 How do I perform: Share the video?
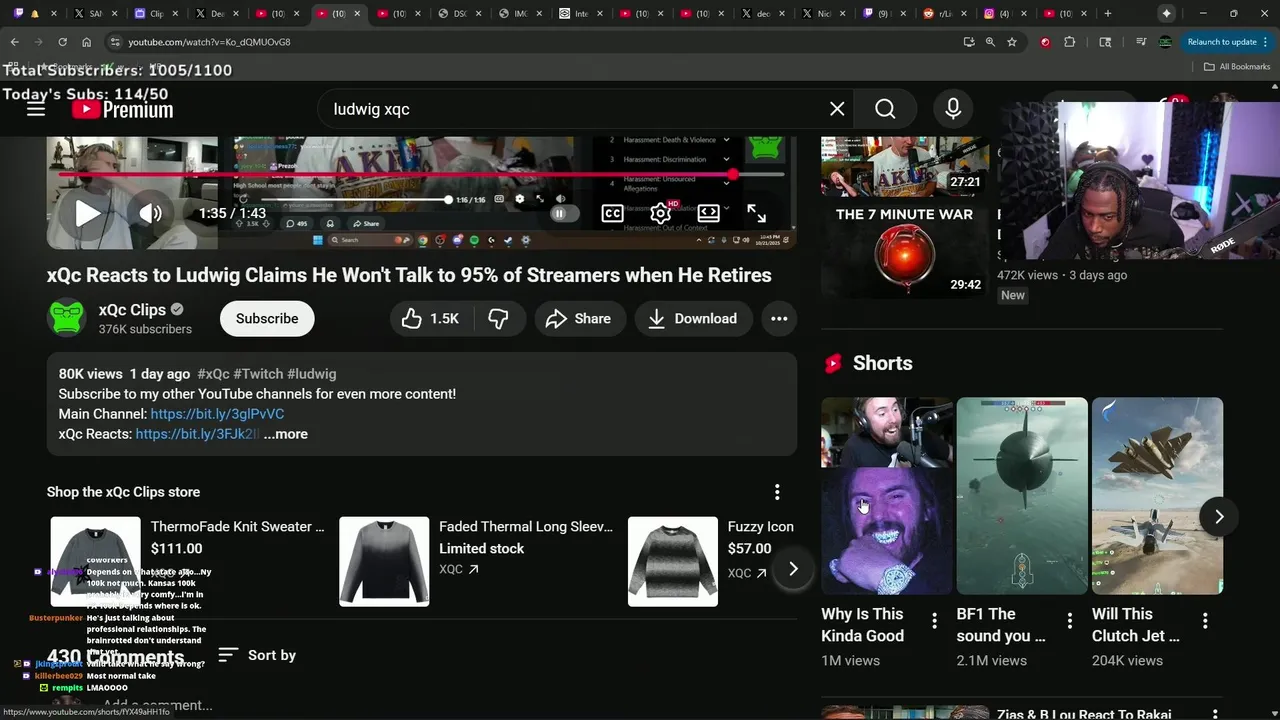coord(578,318)
